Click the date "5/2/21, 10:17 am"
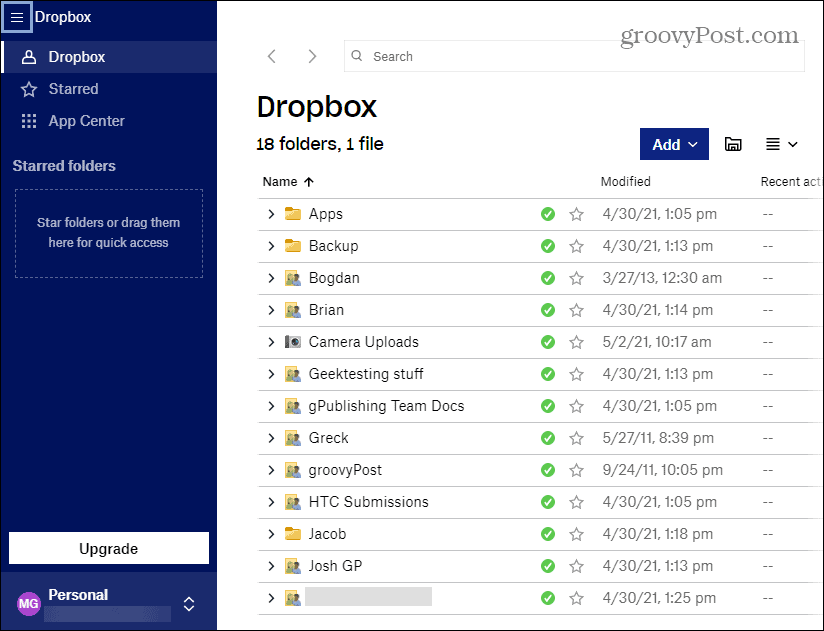The image size is (824, 631). [657, 342]
